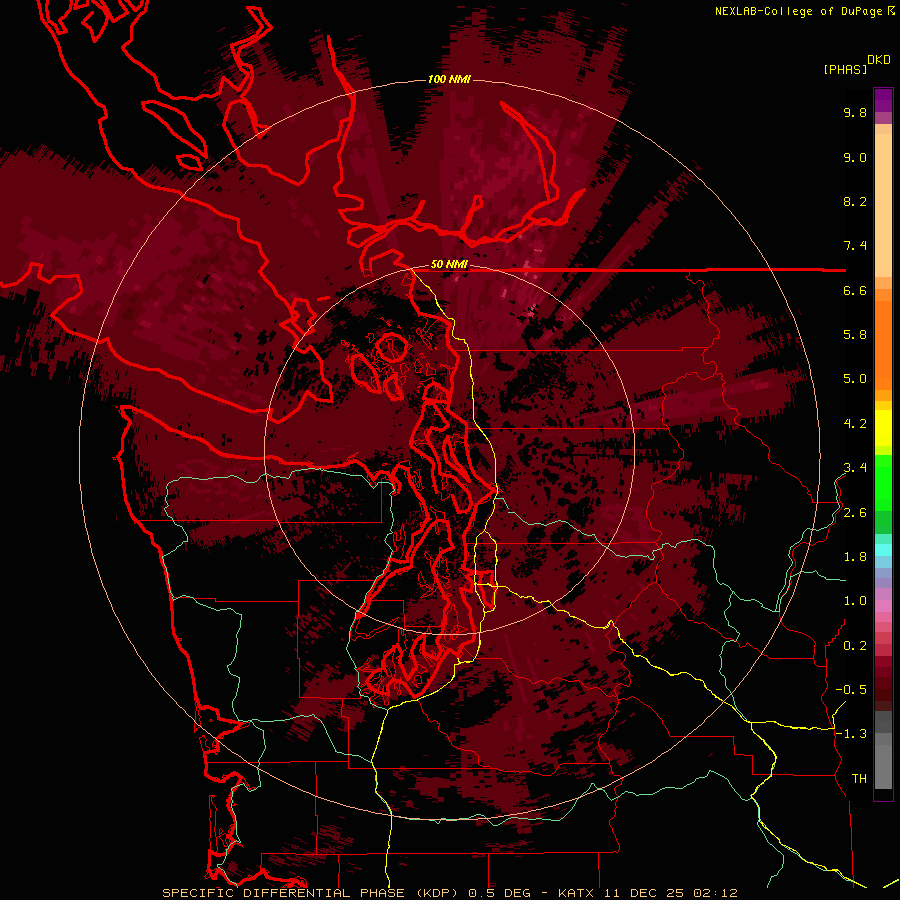Click the 3.4 value on the color scale
Screen dimensions: 900x900
coord(855,468)
